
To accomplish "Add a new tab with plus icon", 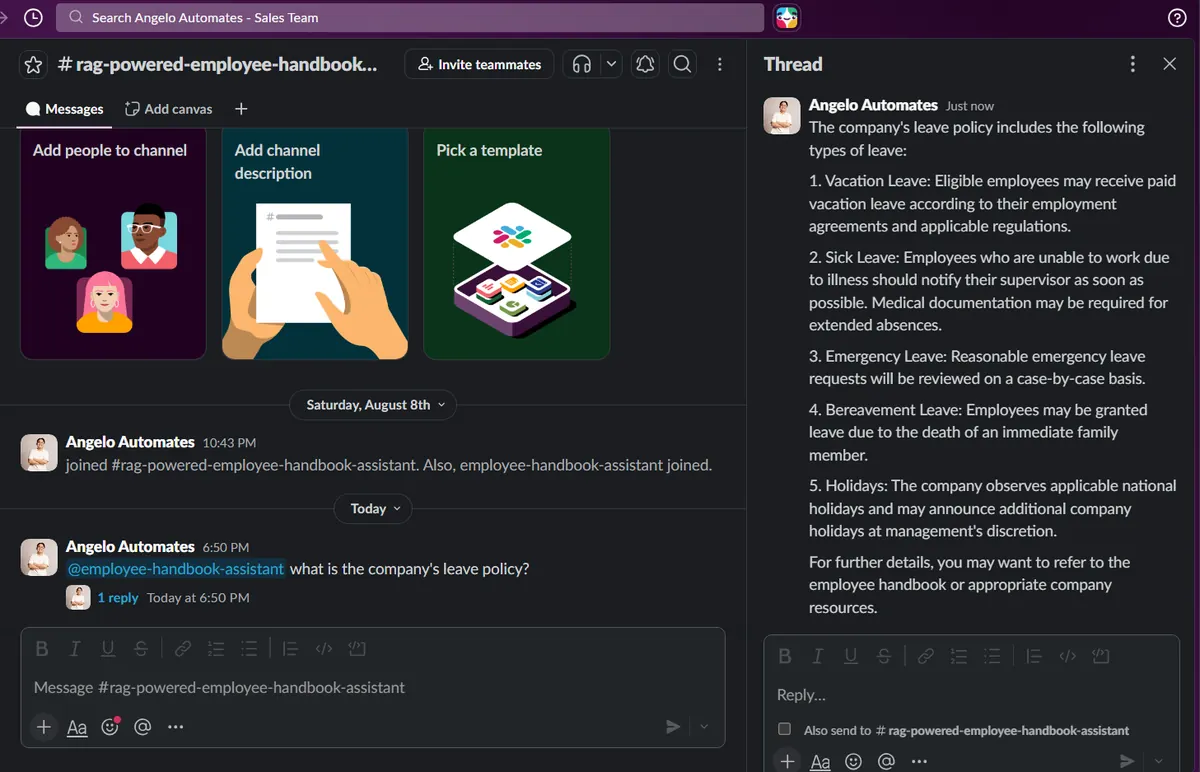I will (241, 109).
